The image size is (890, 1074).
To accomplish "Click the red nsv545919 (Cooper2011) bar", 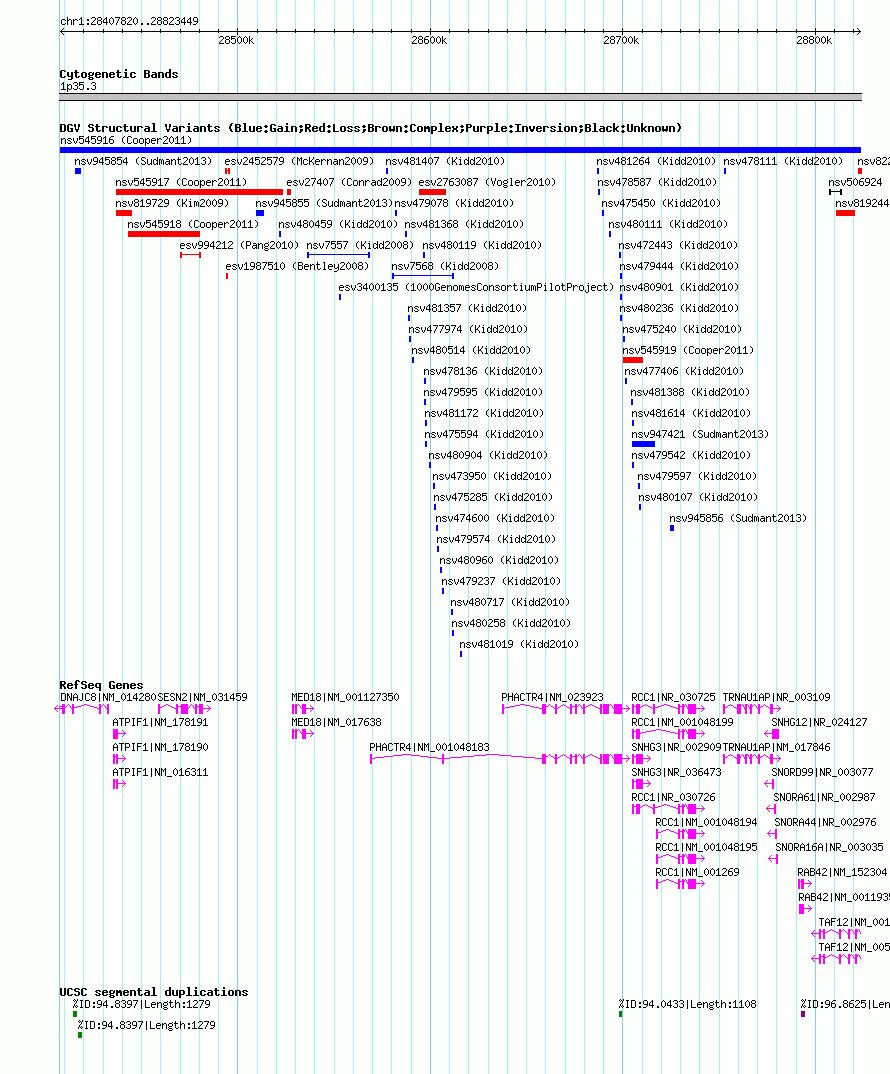I will [633, 360].
